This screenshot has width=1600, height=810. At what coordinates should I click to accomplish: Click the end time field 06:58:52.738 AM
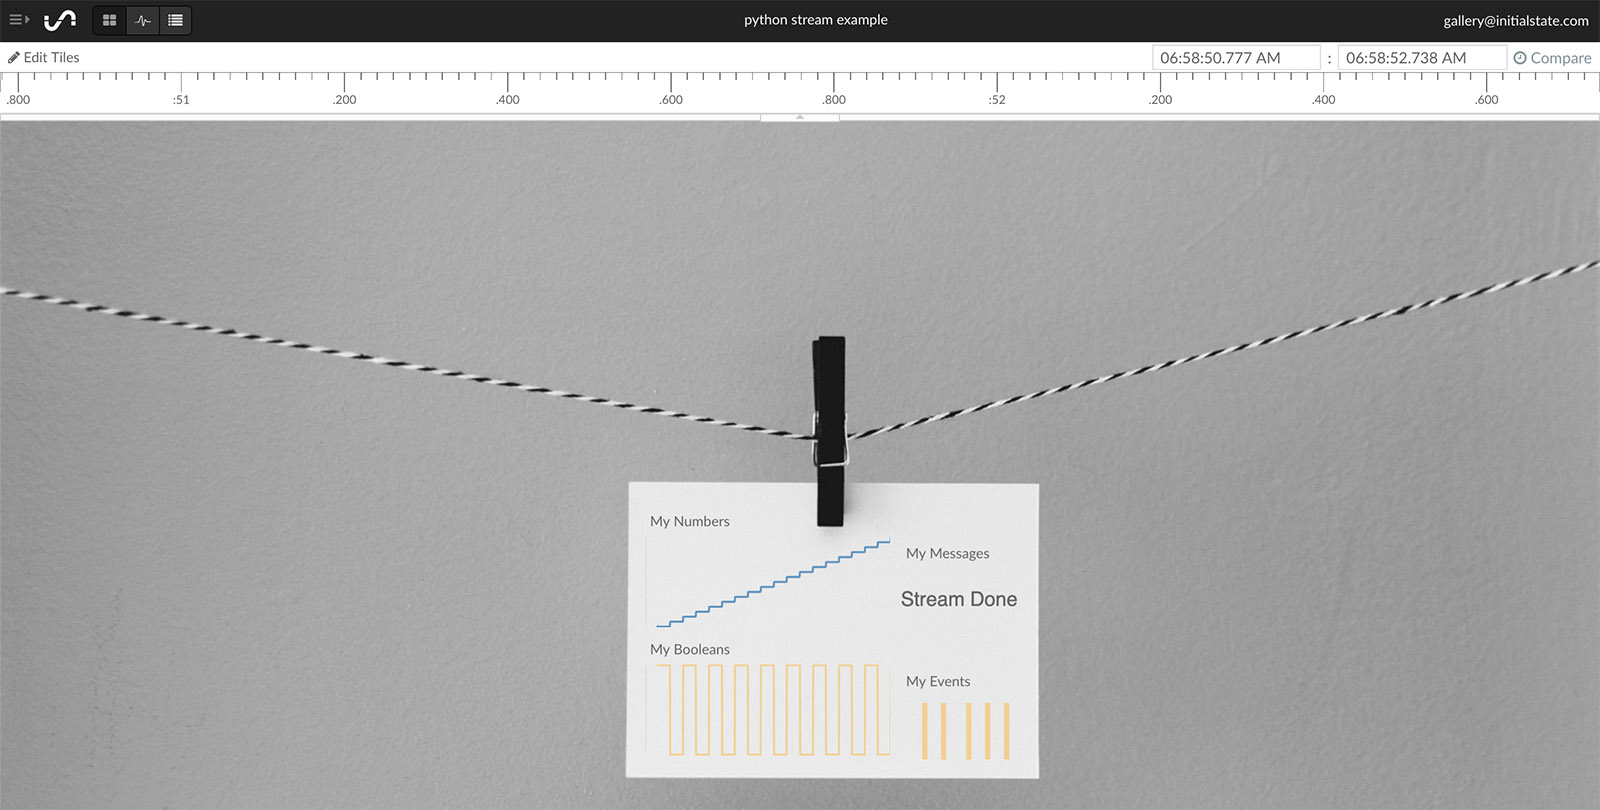(1420, 58)
